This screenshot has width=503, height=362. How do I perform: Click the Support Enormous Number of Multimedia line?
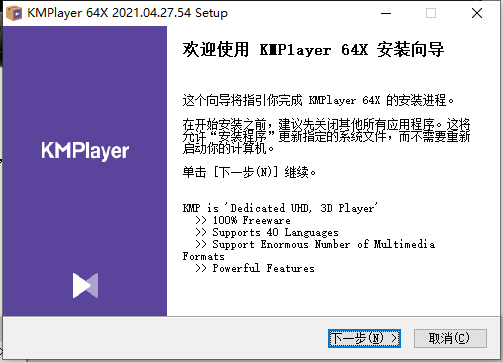coord(315,244)
